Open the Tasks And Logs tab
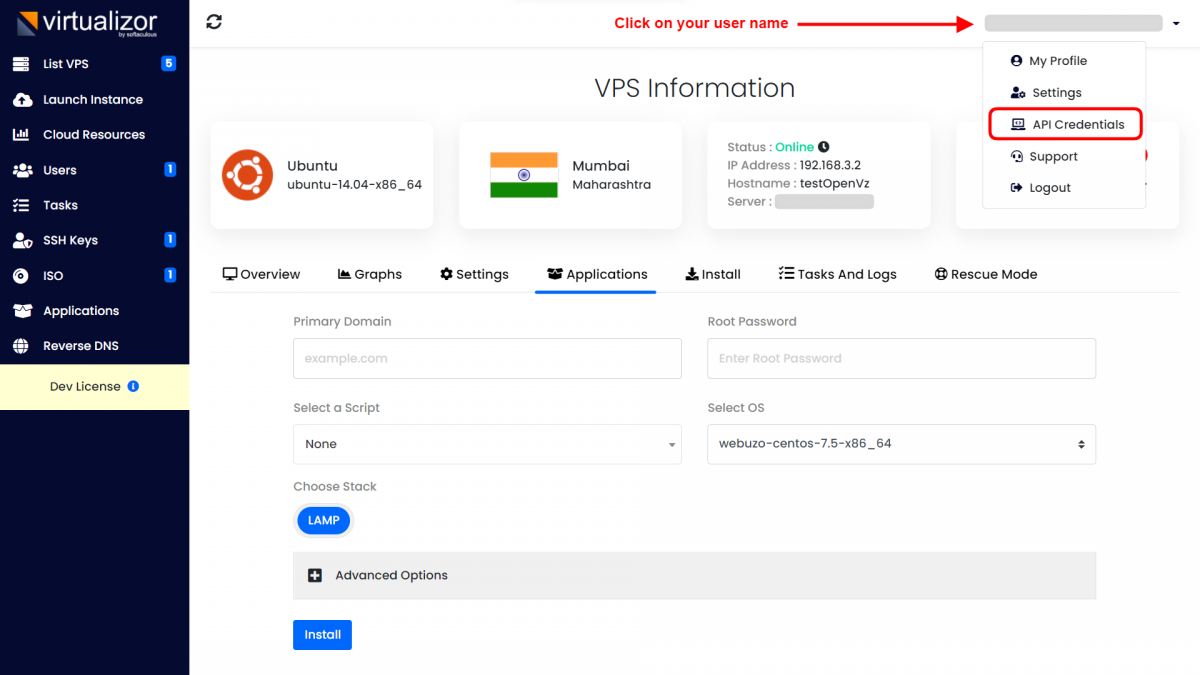This screenshot has height=675, width=1200. click(x=837, y=273)
